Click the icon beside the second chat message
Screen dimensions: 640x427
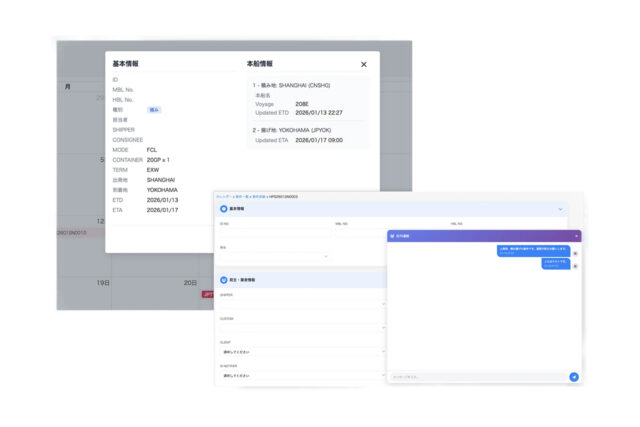(575, 264)
